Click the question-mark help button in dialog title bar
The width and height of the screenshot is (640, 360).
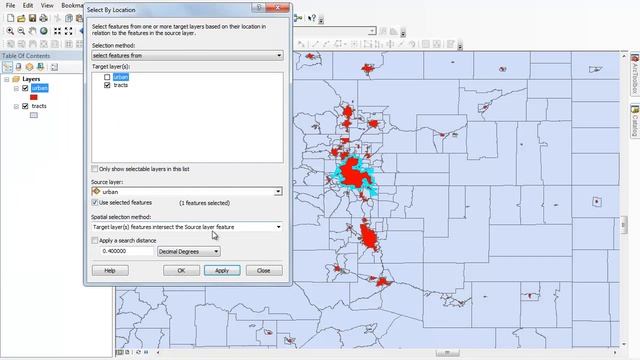pos(258,8)
